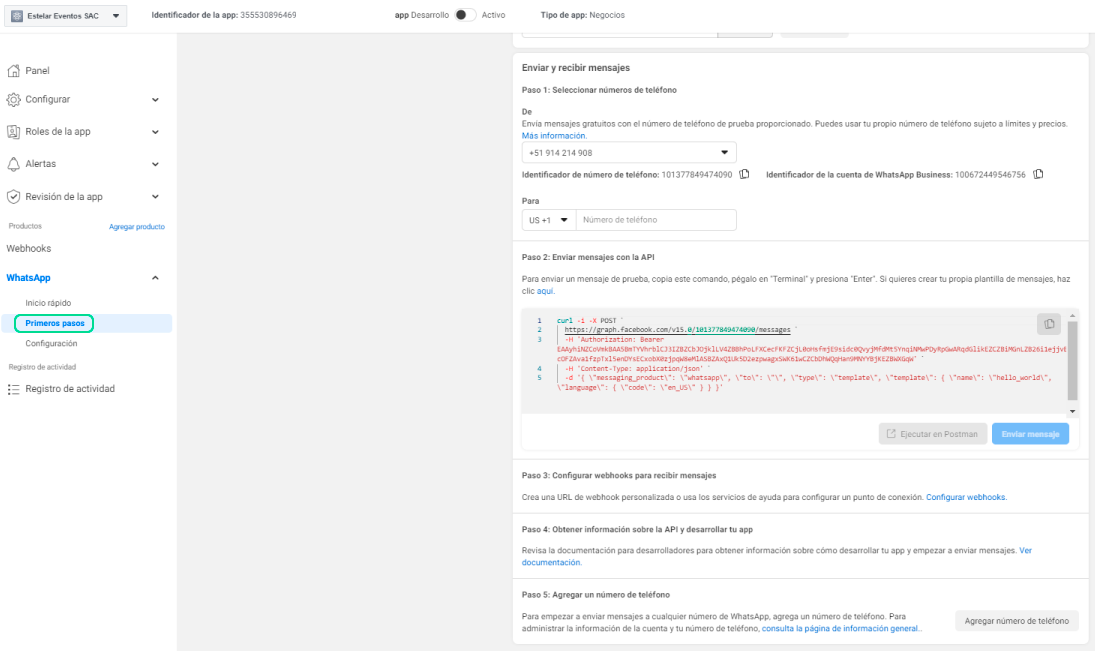Toggle app mode from Desarrollo to Activo
This screenshot has height=651, width=1095.
(x=464, y=15)
